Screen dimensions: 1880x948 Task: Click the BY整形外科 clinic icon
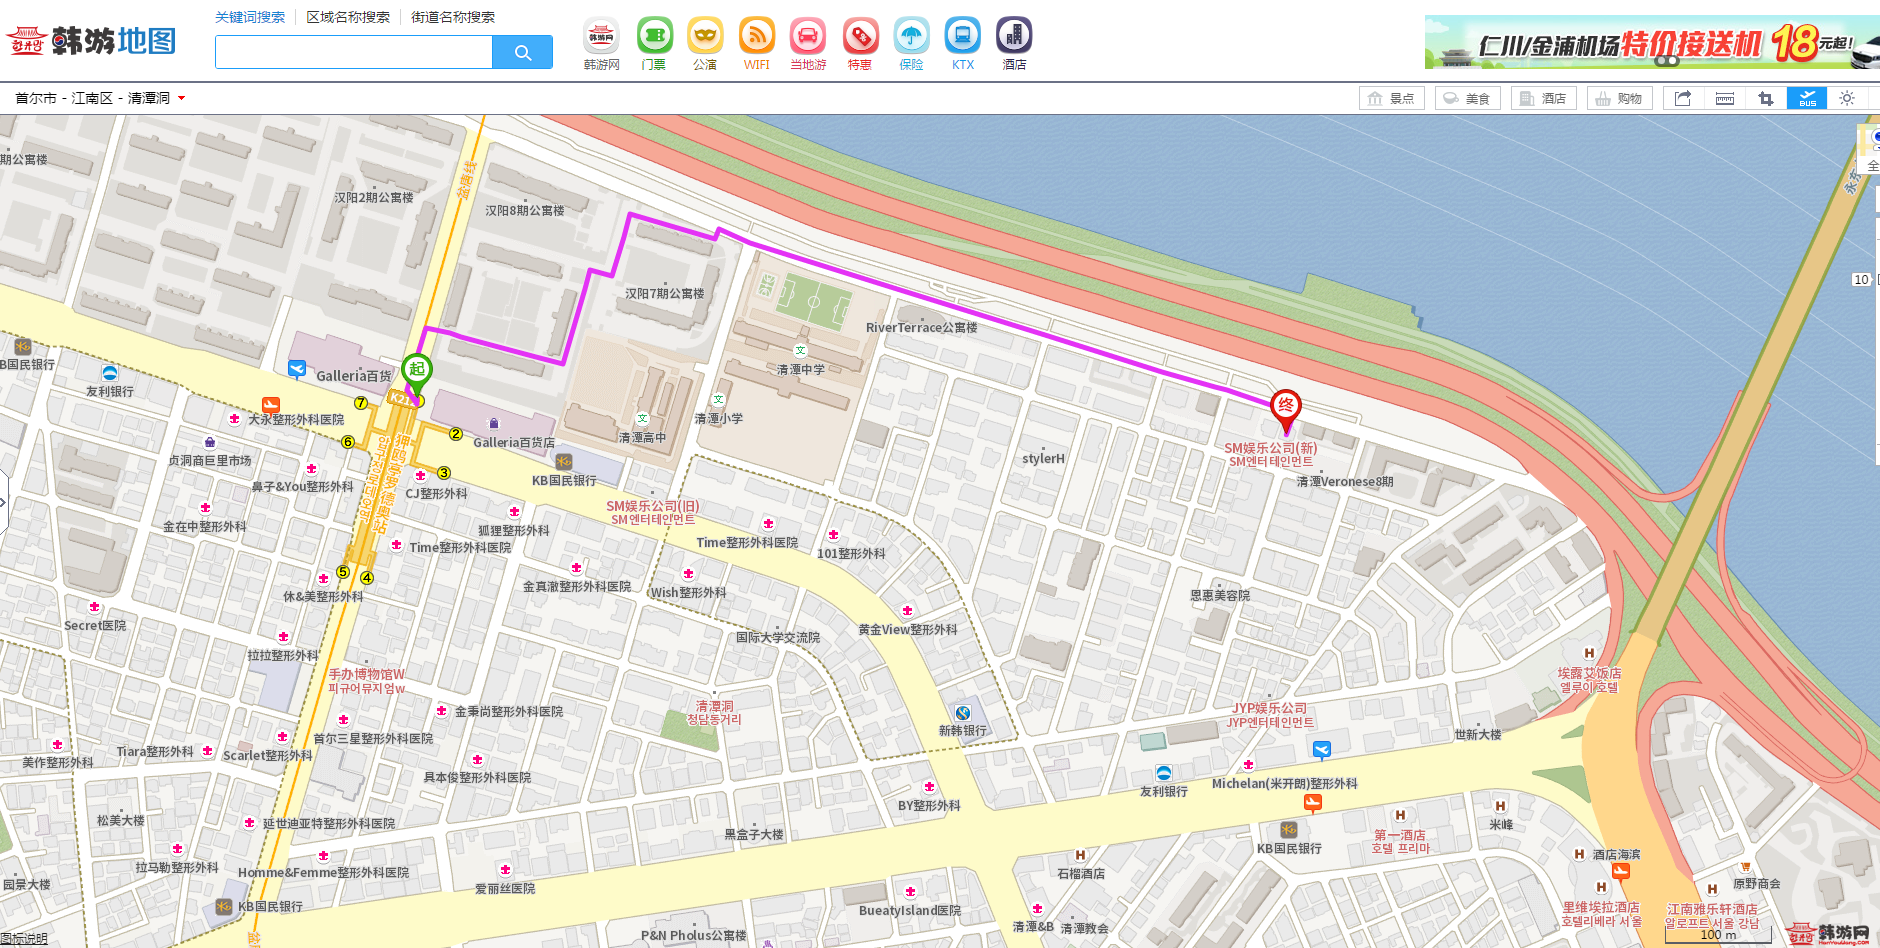point(929,787)
